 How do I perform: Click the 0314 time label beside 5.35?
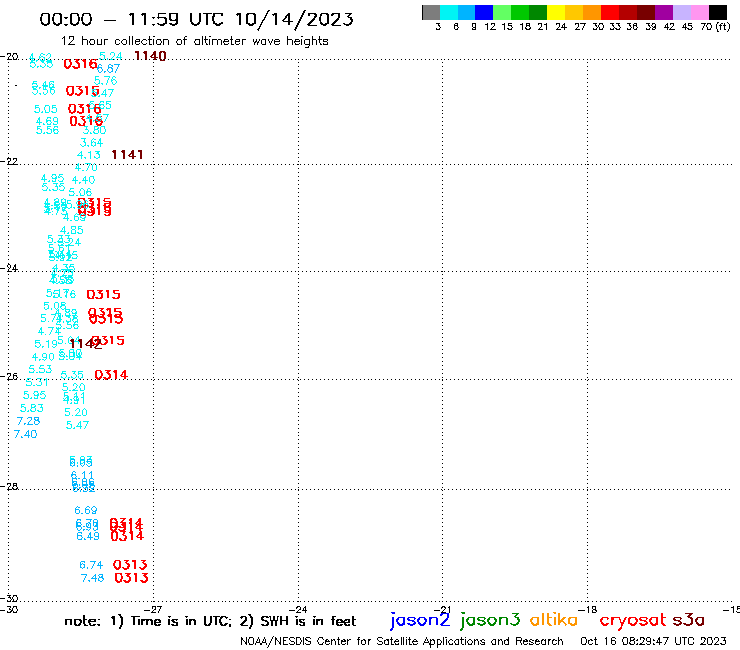click(x=111, y=375)
